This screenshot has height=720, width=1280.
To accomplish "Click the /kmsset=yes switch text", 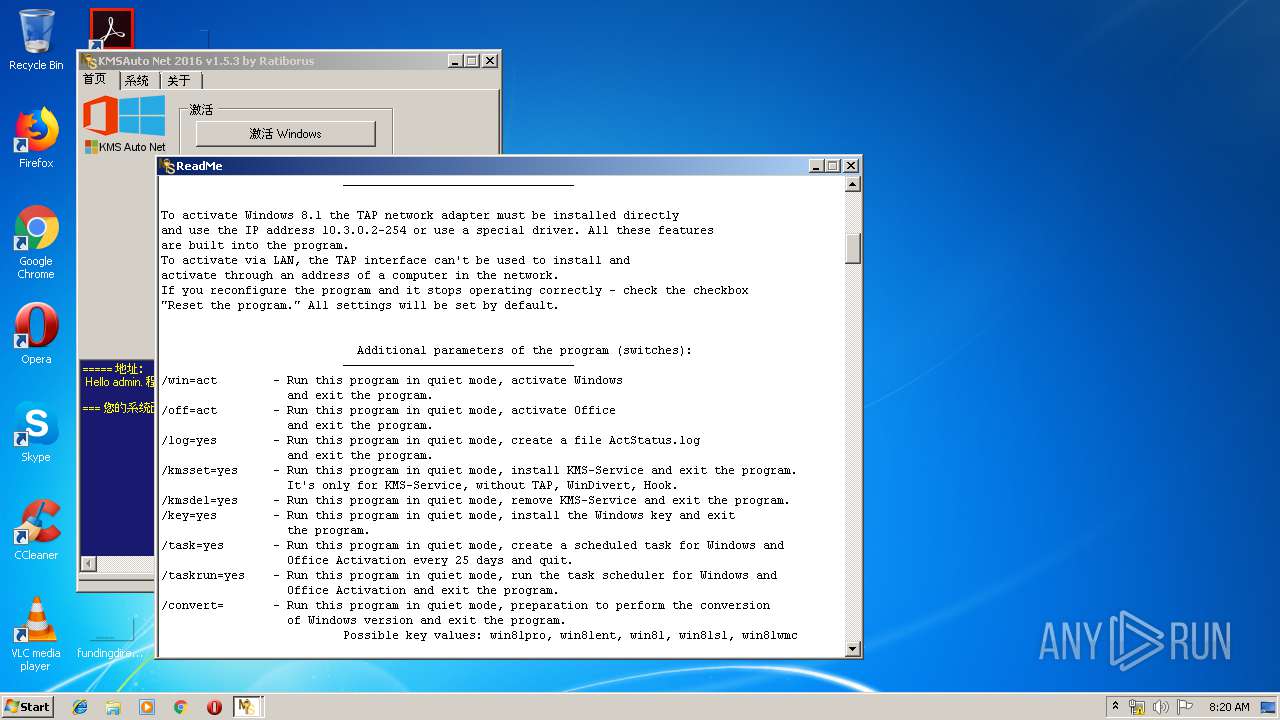I will 200,470.
